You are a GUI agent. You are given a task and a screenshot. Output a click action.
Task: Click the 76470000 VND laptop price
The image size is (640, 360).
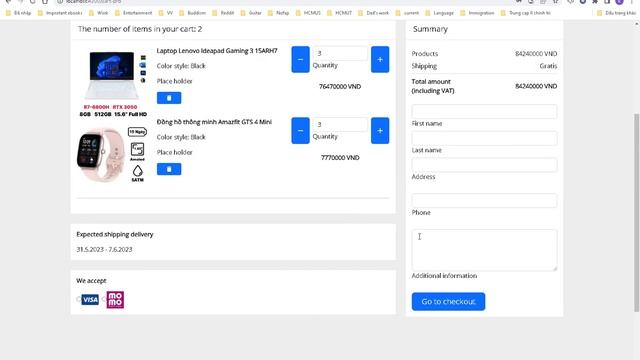(x=340, y=87)
